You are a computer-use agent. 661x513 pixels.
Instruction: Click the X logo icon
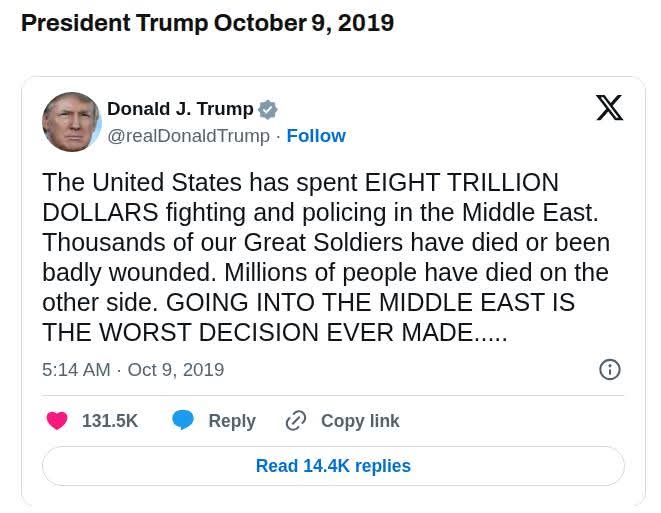(x=609, y=108)
